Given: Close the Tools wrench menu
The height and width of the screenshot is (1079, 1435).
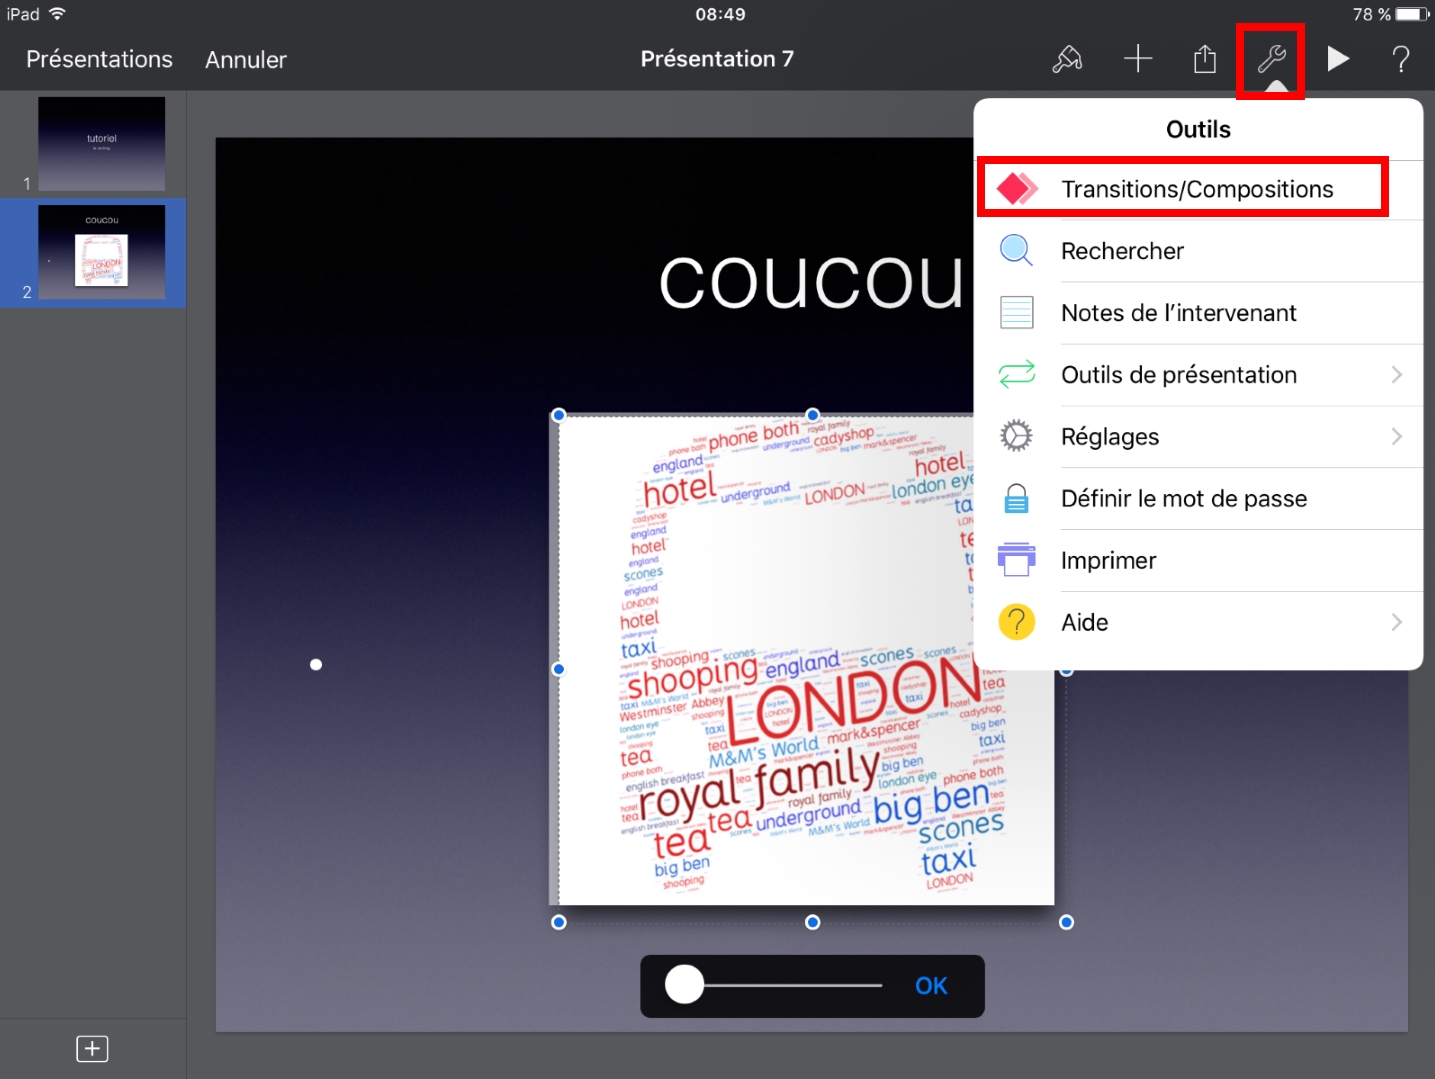Looking at the screenshot, I should tap(1271, 60).
